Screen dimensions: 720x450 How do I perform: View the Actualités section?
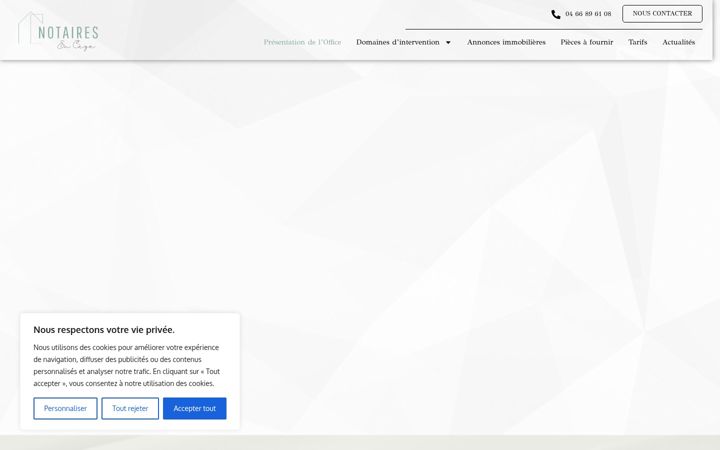(x=678, y=42)
